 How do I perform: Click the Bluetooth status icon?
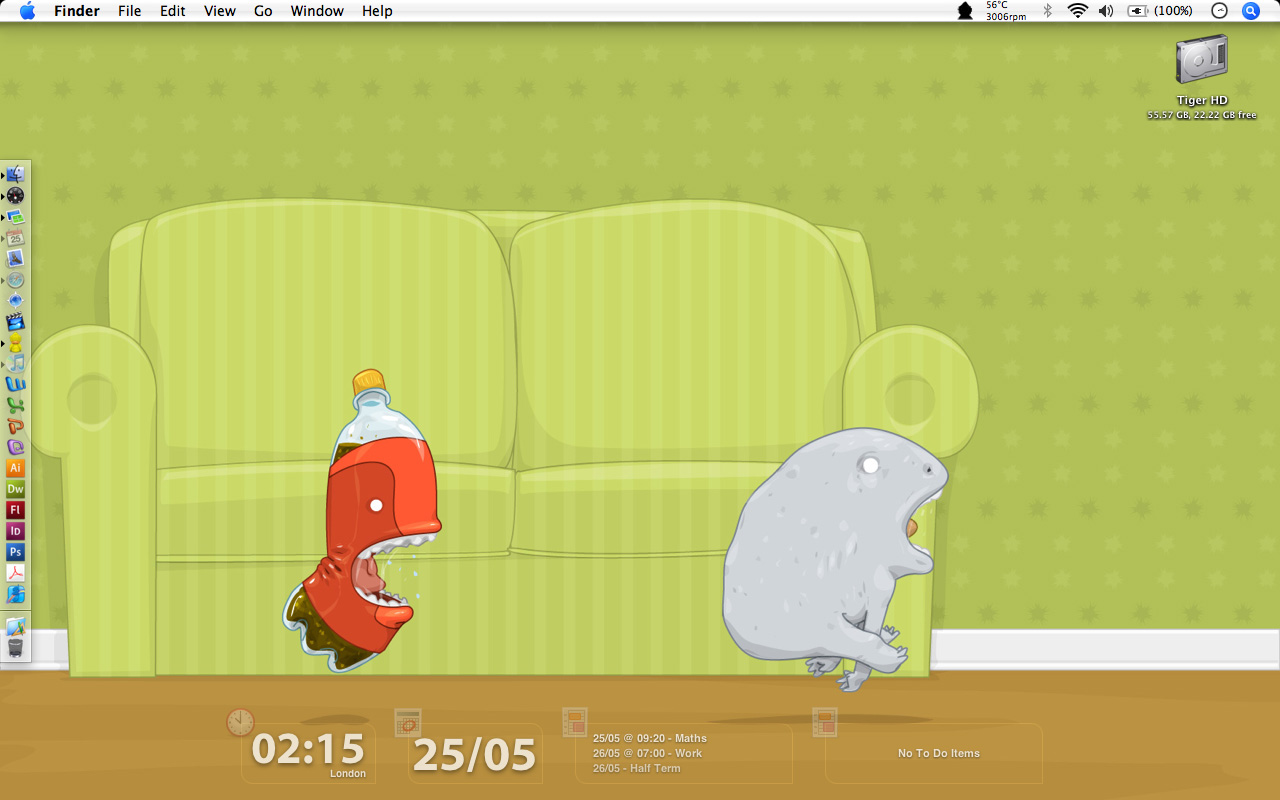(1048, 11)
